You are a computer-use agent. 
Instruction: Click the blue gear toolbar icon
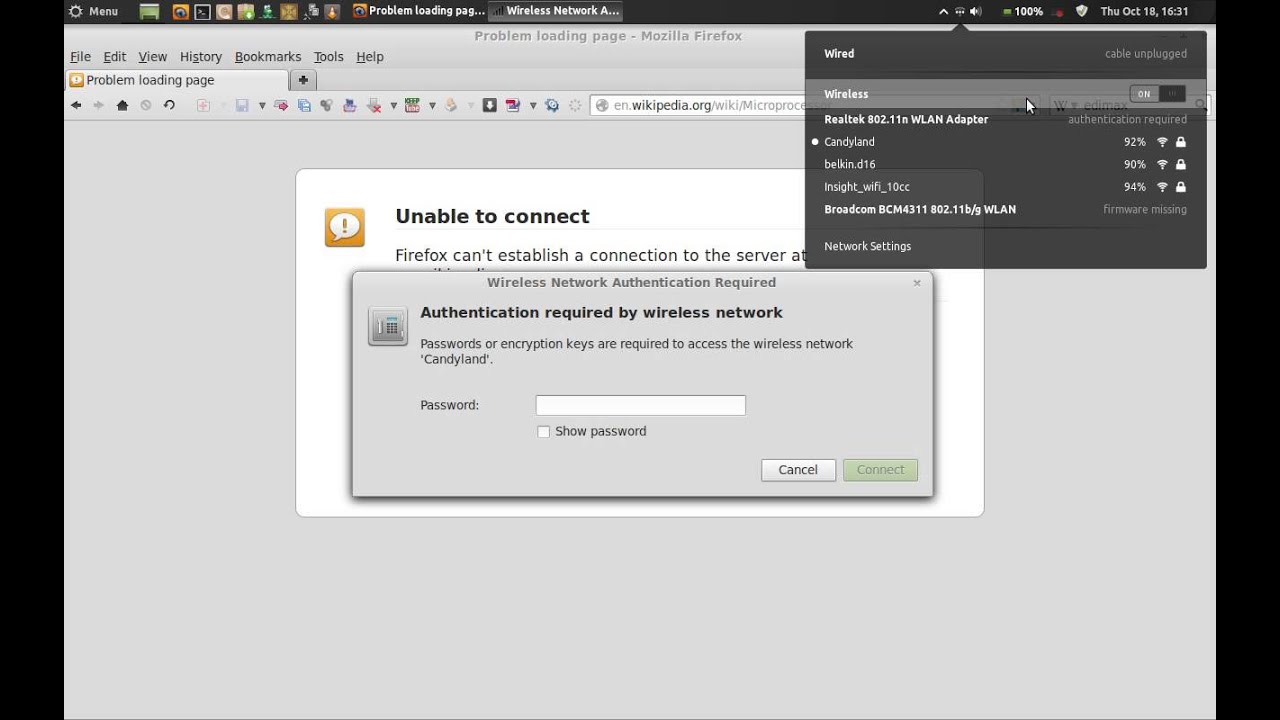[551, 105]
